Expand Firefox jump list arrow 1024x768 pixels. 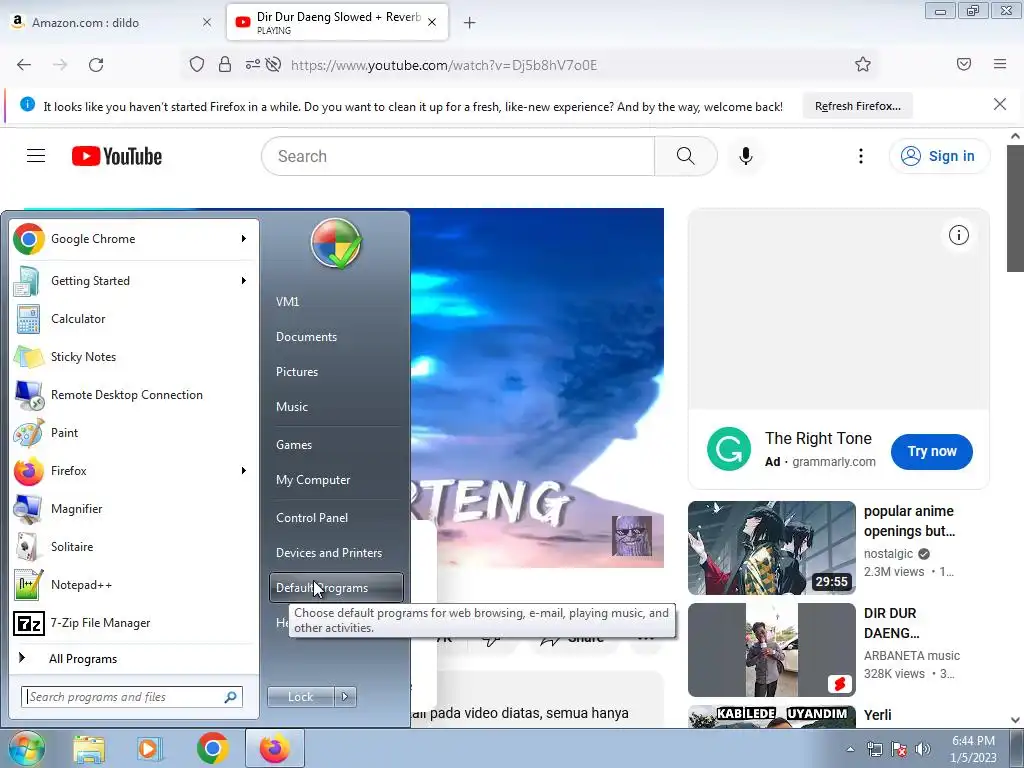coord(244,471)
